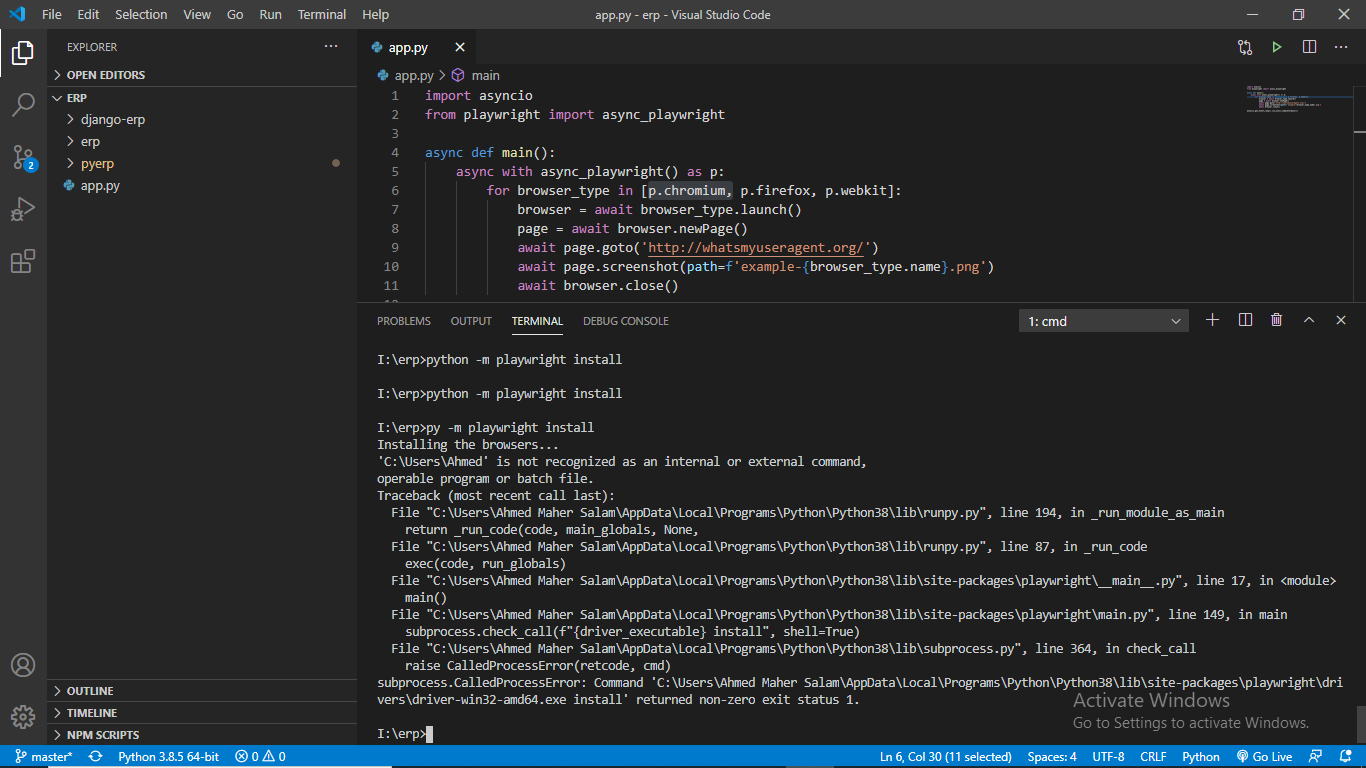This screenshot has width=1366, height=768.
Task: Change language mode via Python status item
Action: click(1201, 757)
